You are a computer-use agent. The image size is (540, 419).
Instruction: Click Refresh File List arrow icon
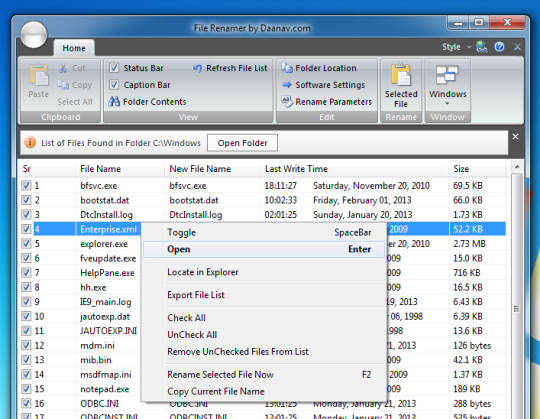point(197,68)
